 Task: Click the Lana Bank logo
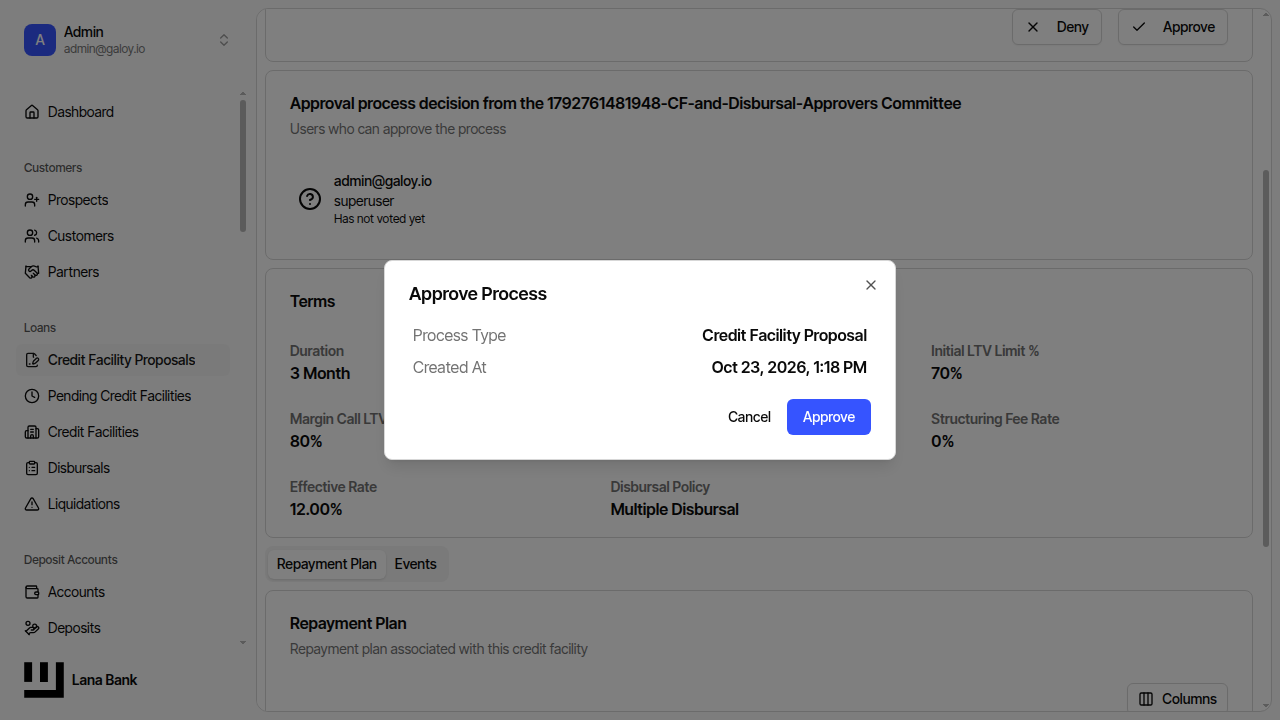click(44, 680)
